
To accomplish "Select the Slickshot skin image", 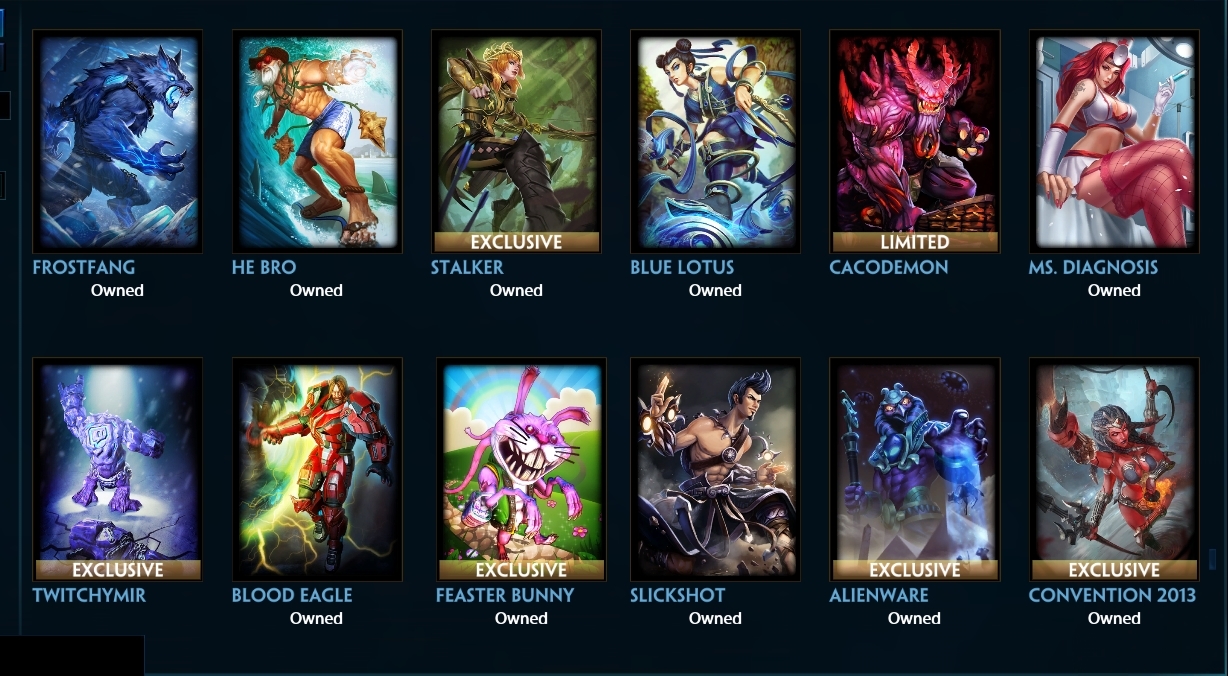I will pos(715,469).
